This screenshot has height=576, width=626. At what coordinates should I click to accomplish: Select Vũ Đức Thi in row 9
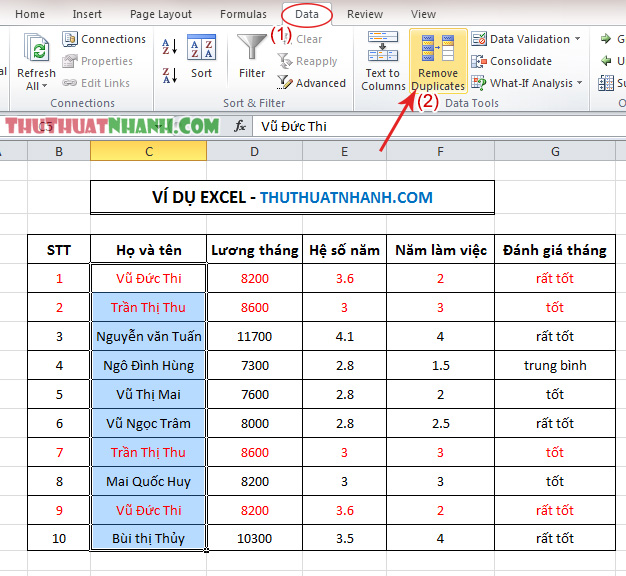[149, 510]
